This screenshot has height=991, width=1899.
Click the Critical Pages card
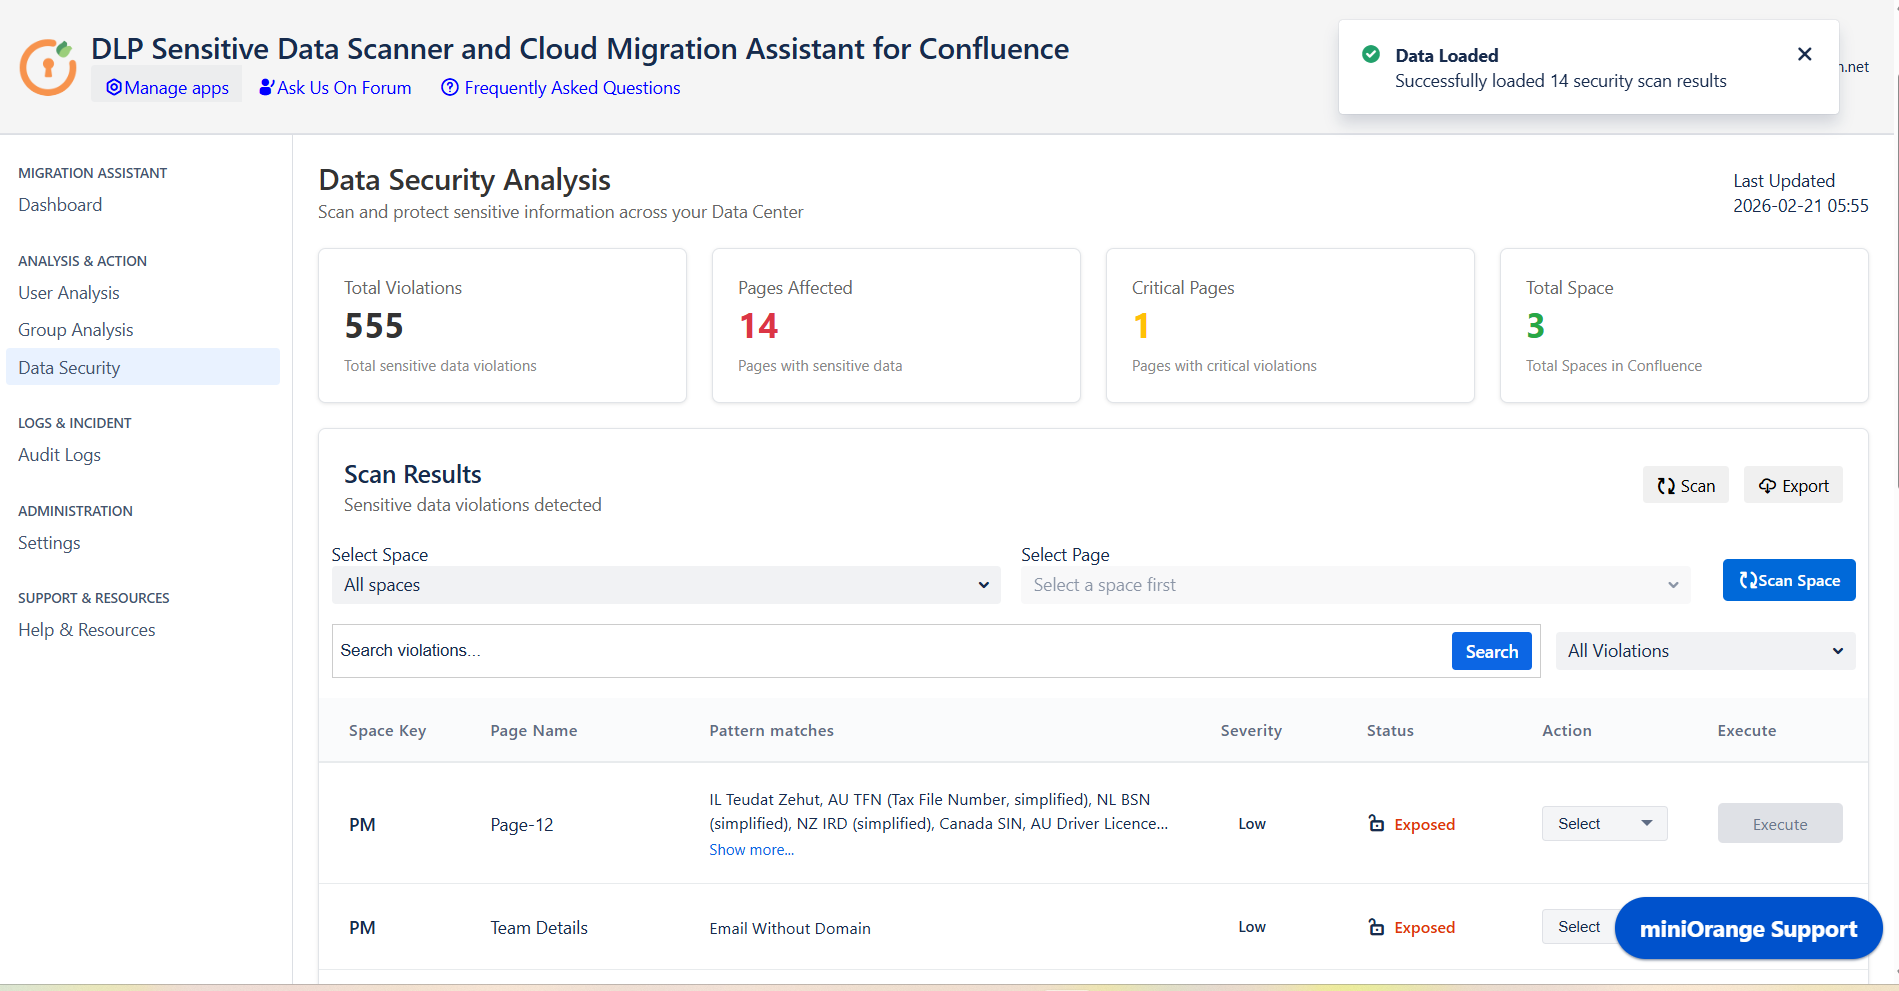pyautogui.click(x=1290, y=326)
